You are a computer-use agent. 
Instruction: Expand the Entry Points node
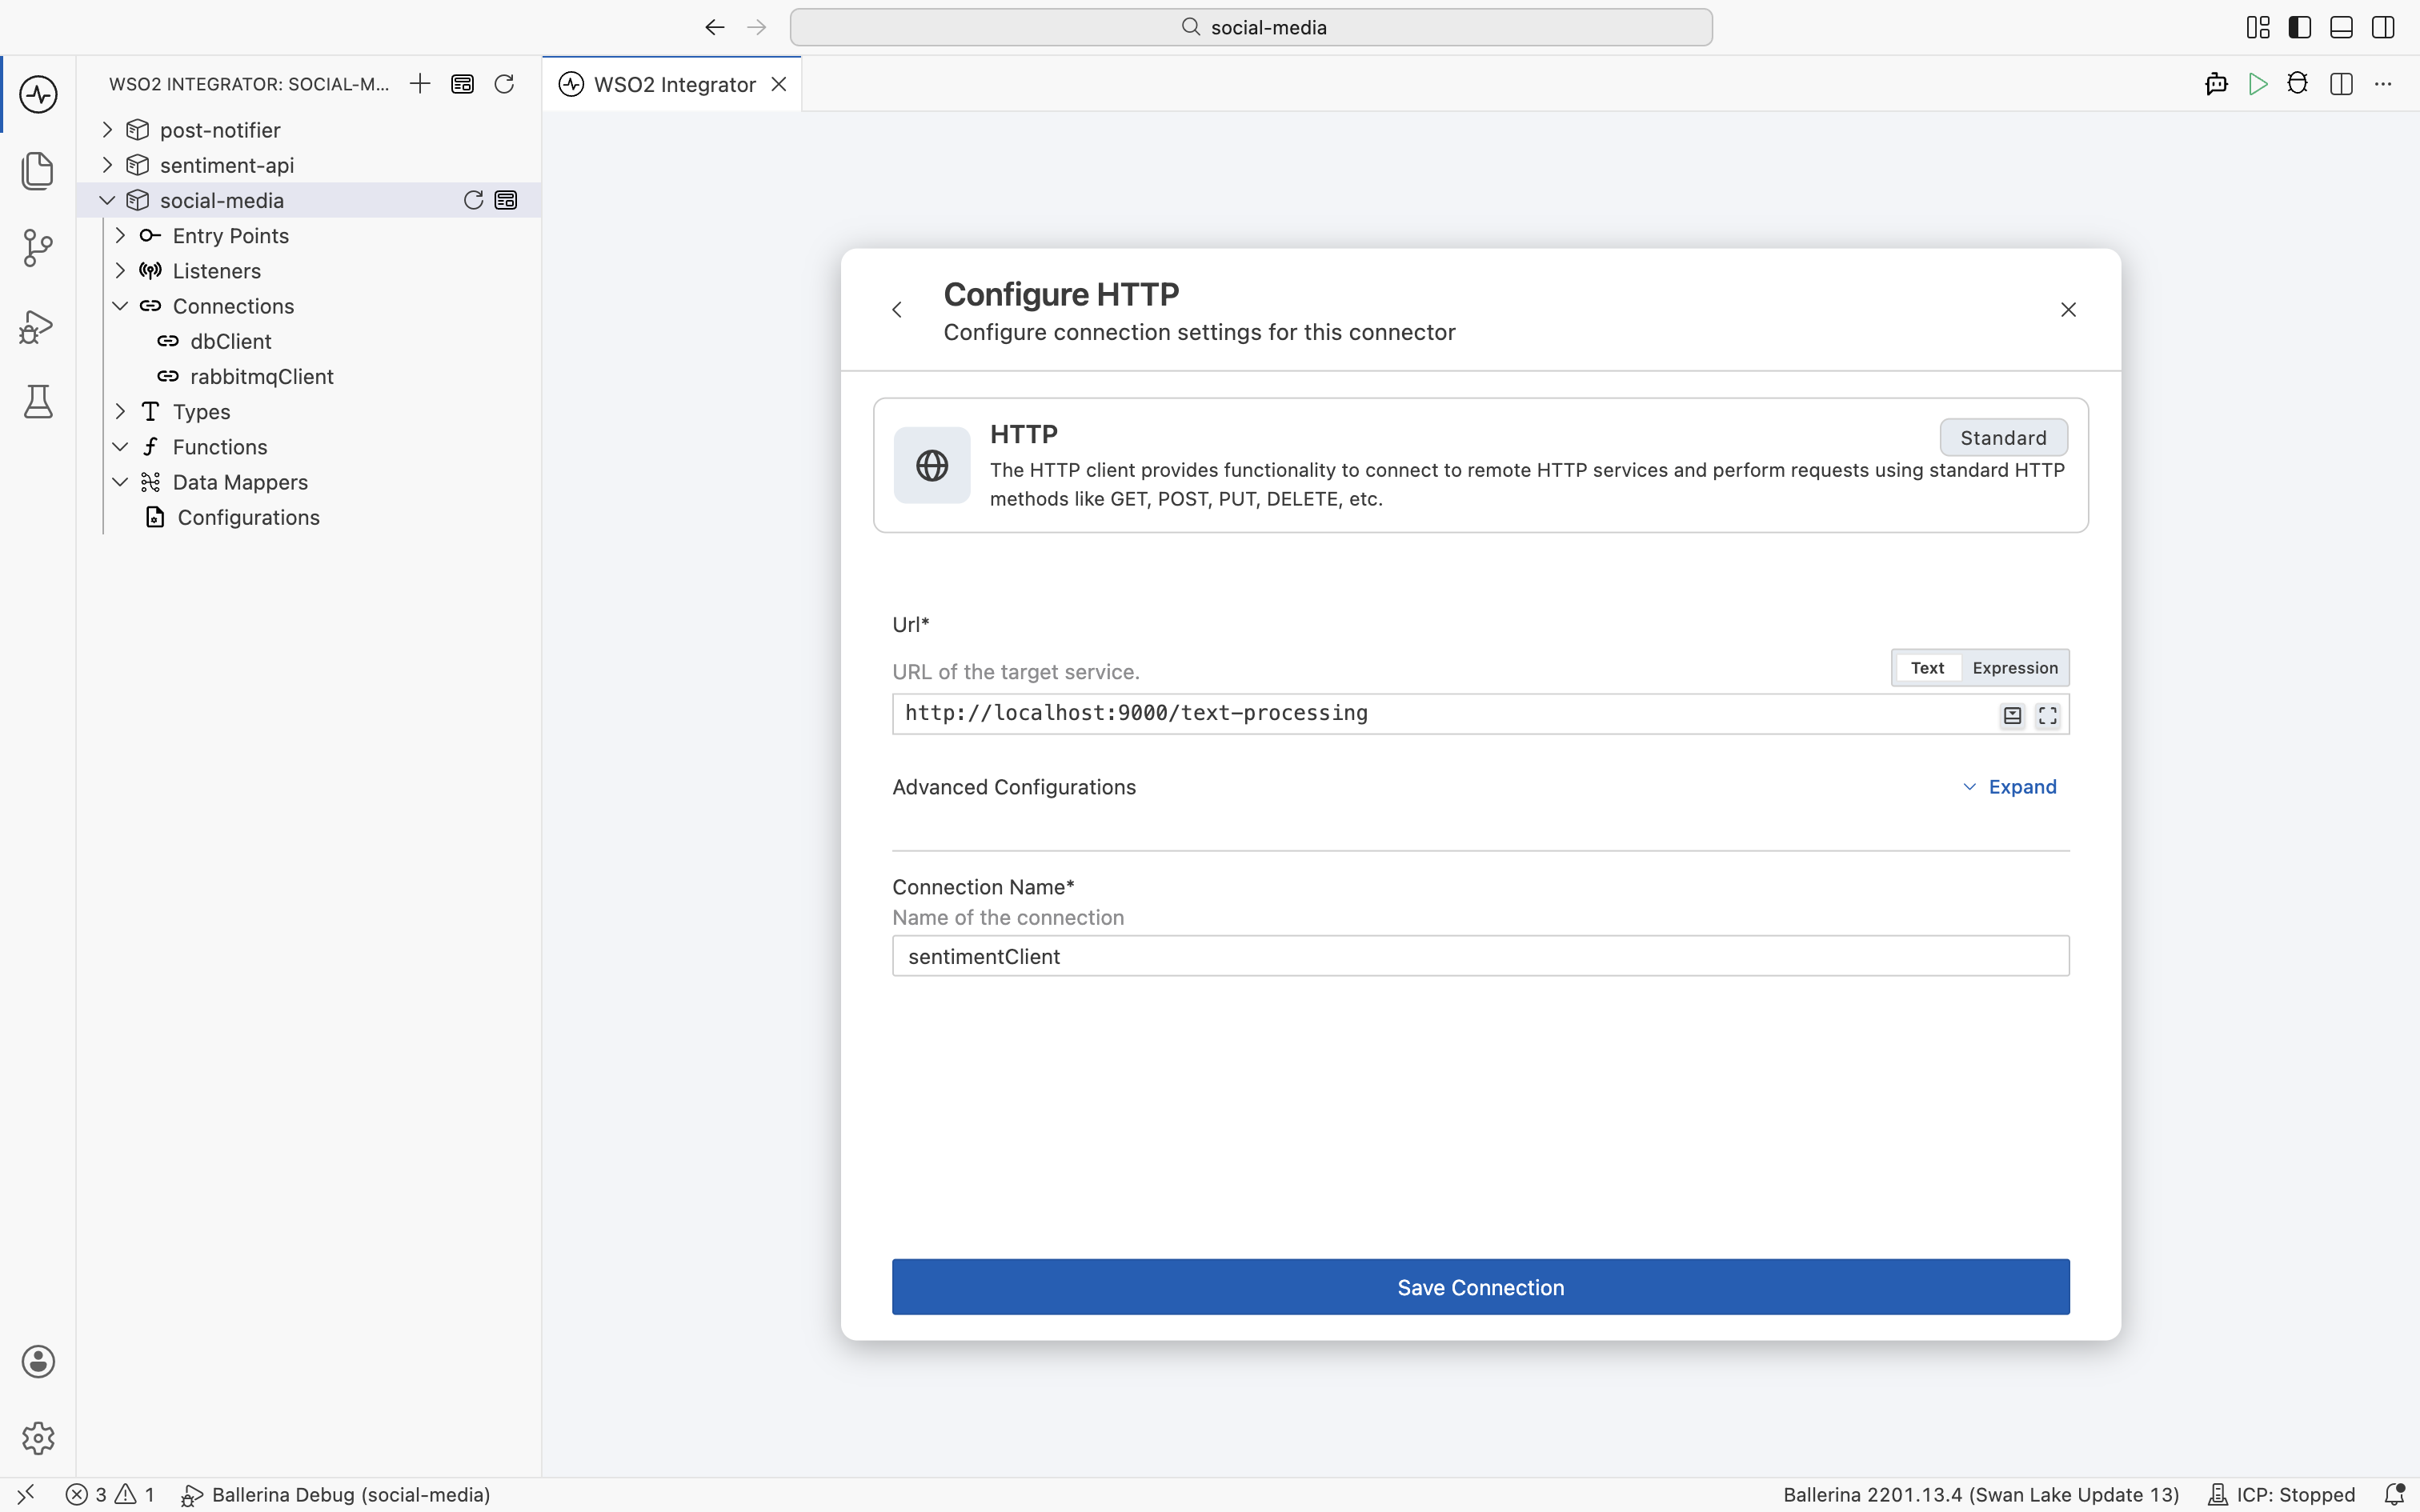click(x=120, y=236)
